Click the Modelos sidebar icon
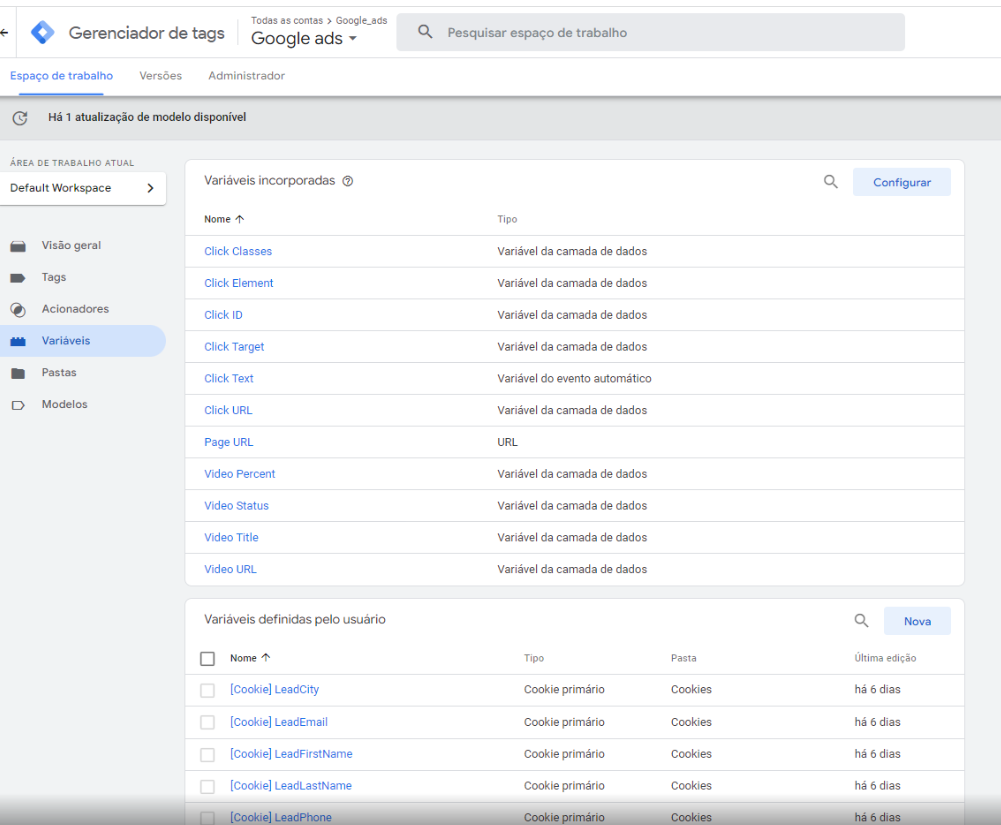The width and height of the screenshot is (1001, 825). tap(18, 405)
